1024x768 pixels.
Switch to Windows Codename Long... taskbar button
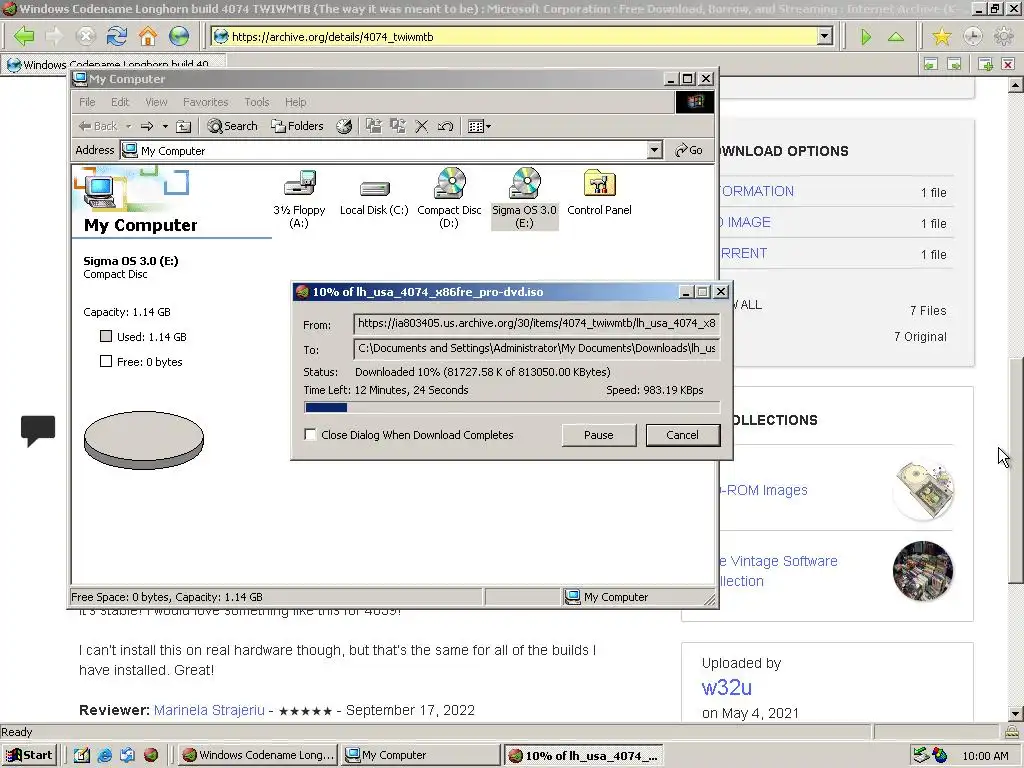click(x=257, y=755)
